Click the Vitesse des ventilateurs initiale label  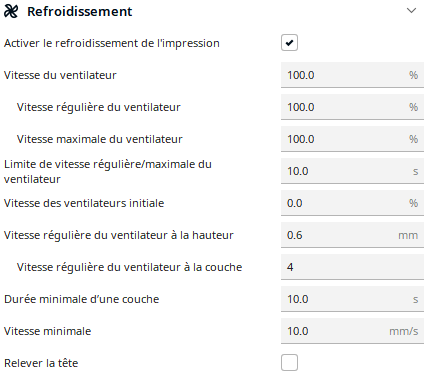pos(84,203)
